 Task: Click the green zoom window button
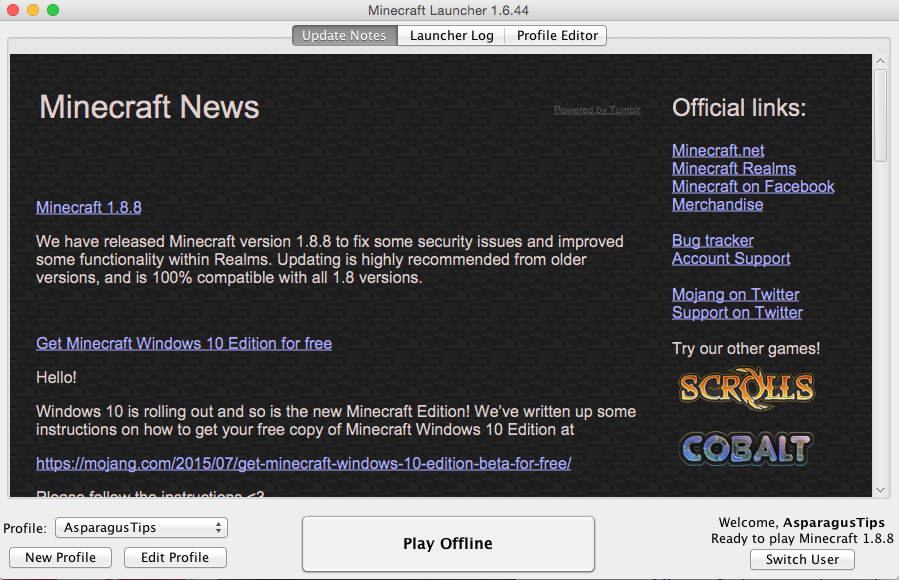point(53,10)
